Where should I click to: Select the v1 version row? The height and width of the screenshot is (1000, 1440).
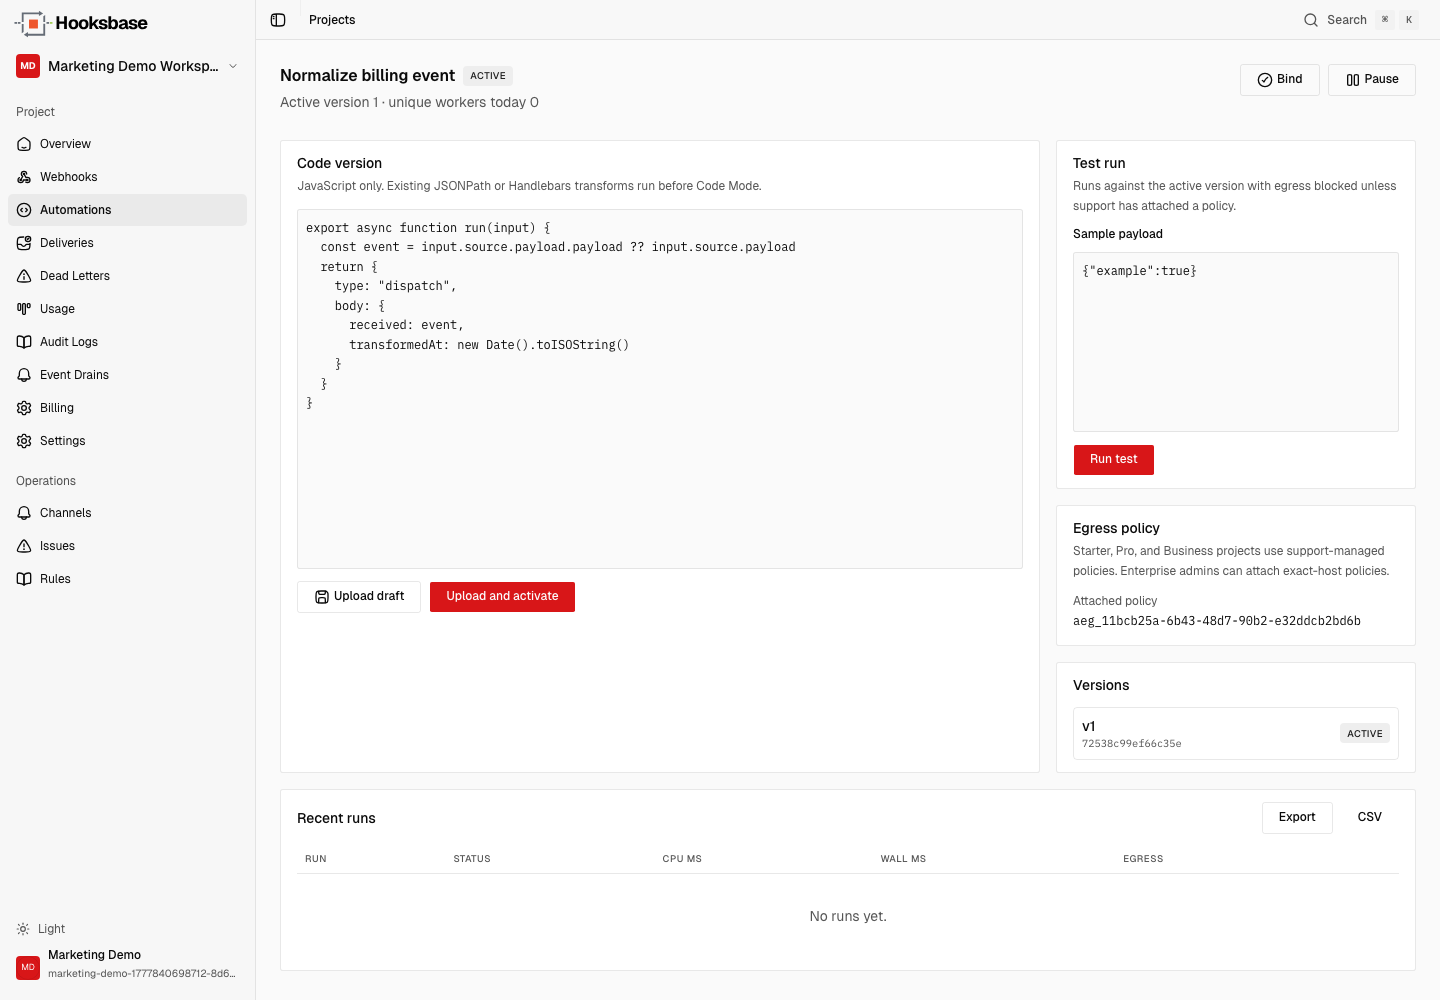click(x=1236, y=734)
